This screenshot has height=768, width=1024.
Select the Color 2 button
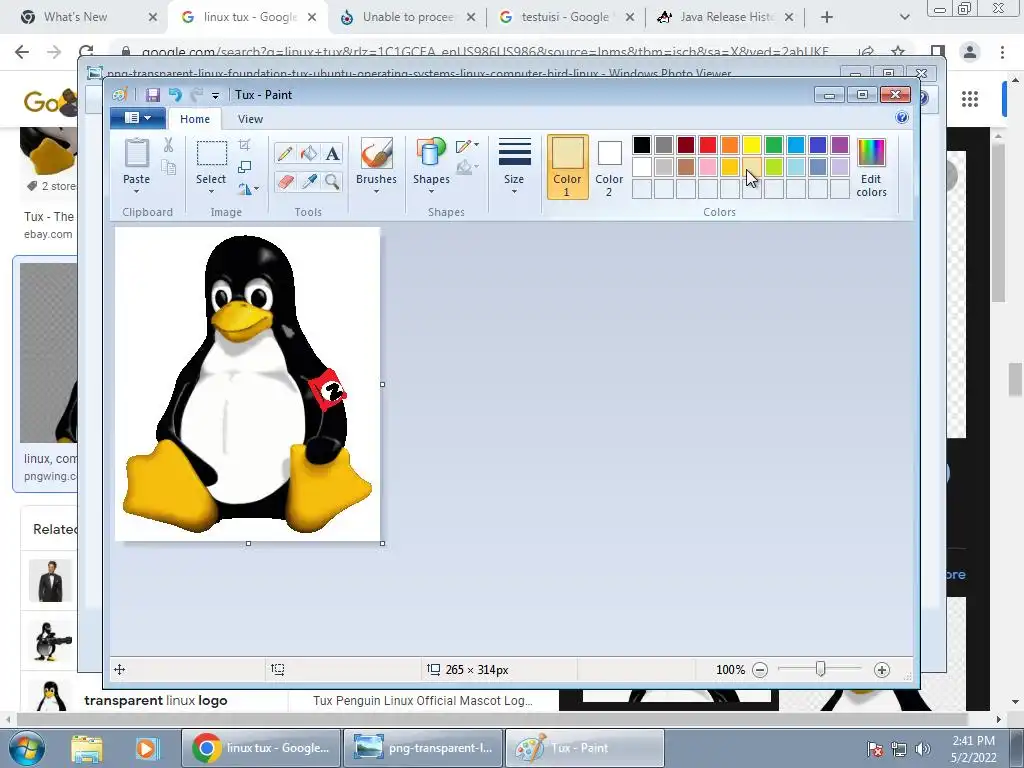[x=609, y=167]
